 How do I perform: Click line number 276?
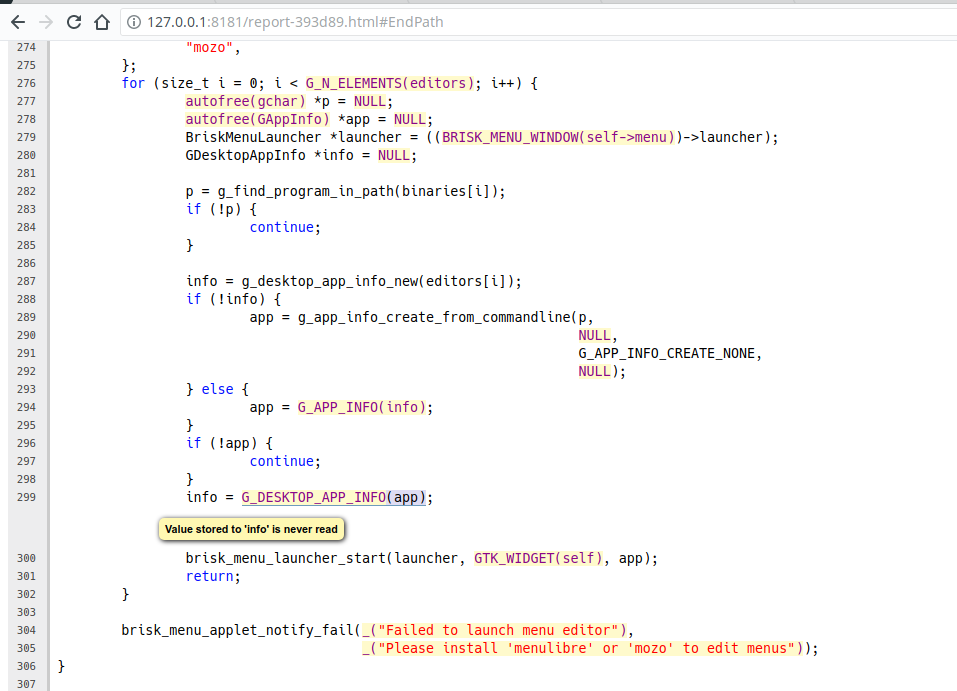click(x=26, y=83)
